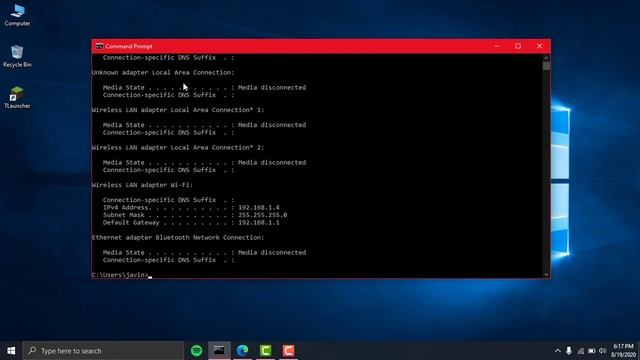Open the red Camtasia recorder taskbar icon
This screenshot has width=640, height=360.
pos(289,351)
